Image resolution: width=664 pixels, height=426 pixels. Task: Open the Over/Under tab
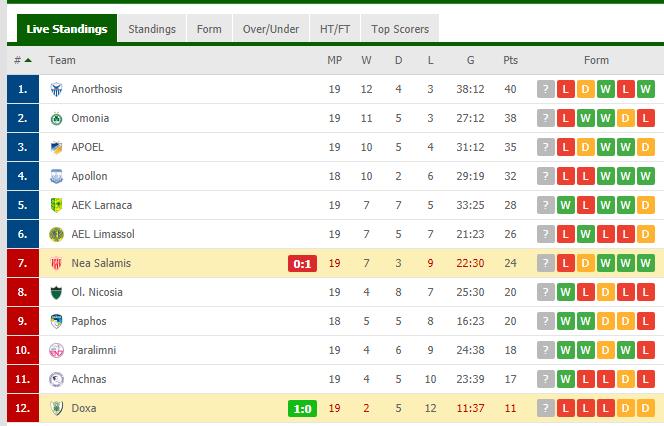[x=271, y=29]
